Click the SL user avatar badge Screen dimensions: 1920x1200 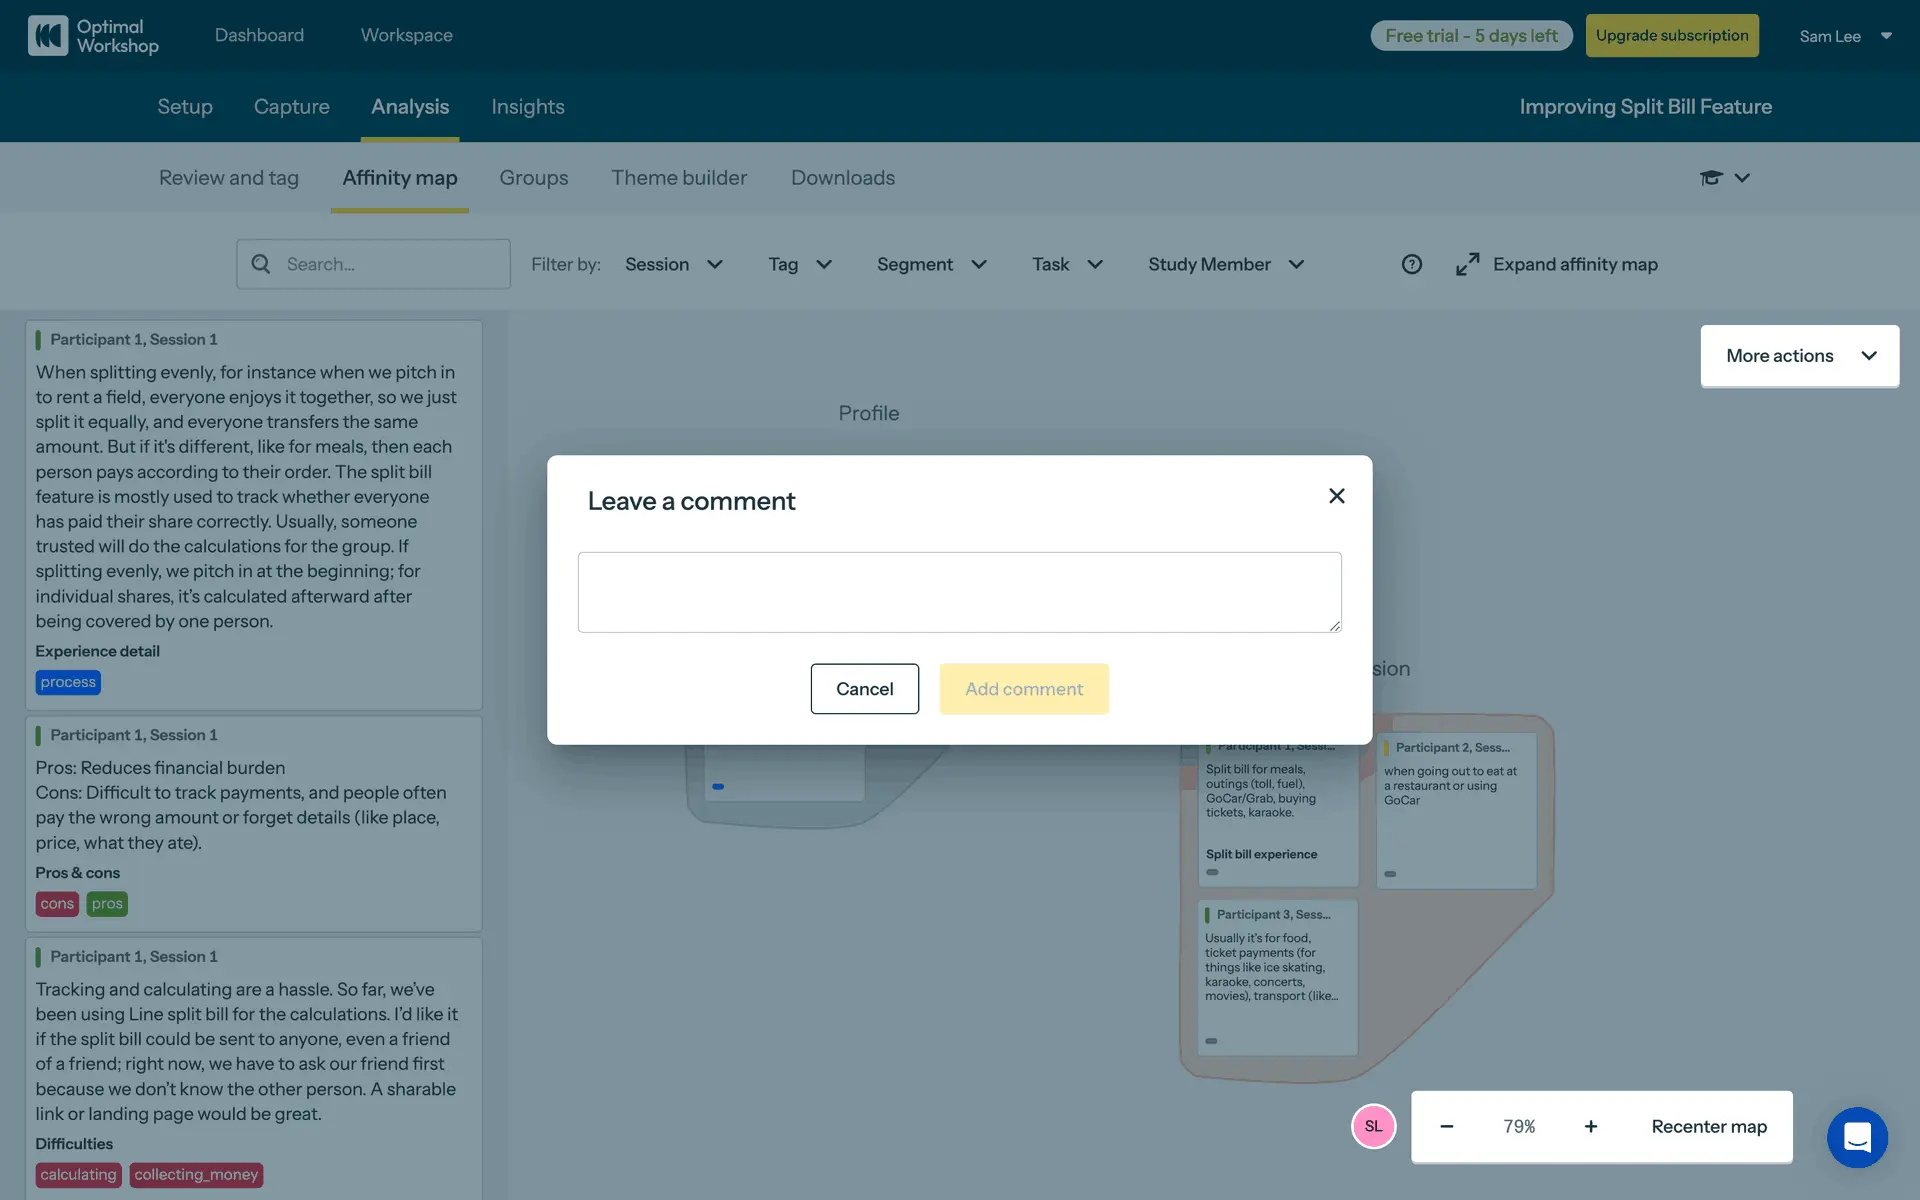click(x=1373, y=1127)
